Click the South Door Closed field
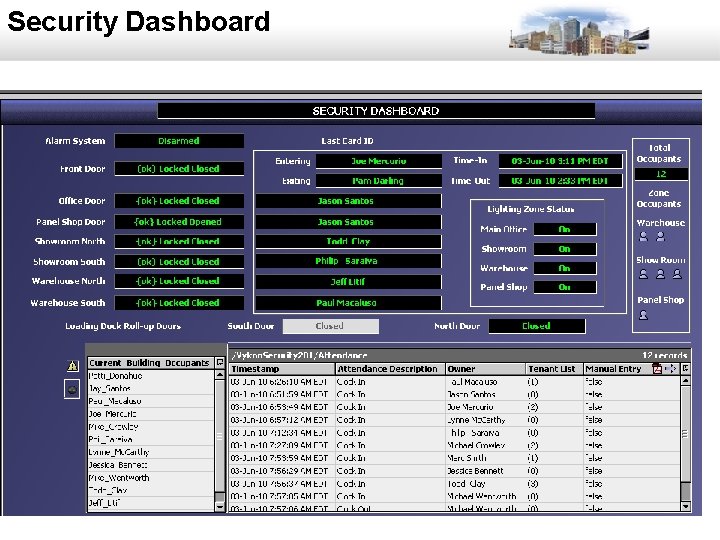 [x=331, y=326]
